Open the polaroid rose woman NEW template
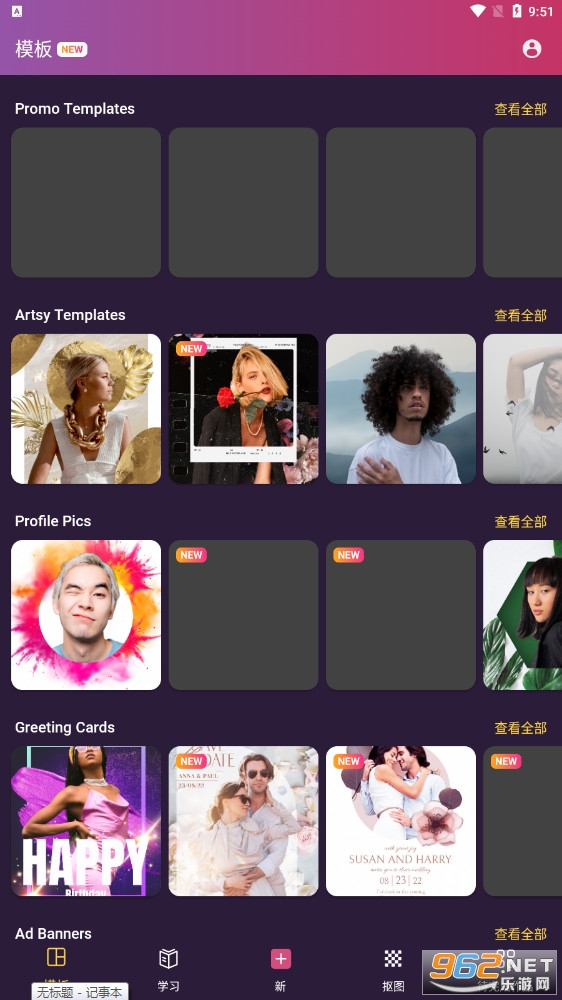This screenshot has height=1000, width=562. pos(244,409)
